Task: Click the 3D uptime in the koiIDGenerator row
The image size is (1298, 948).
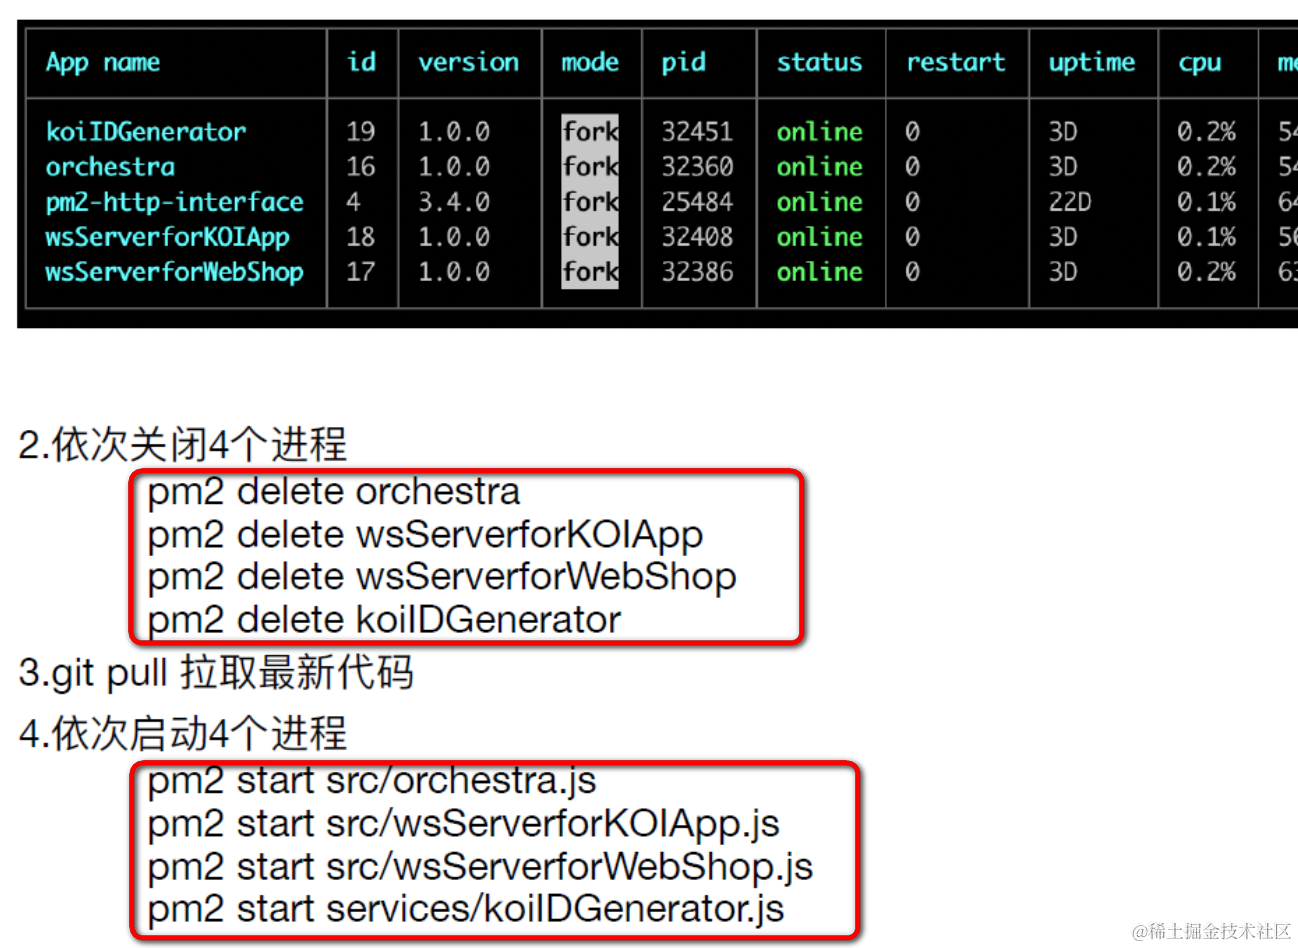Action: click(1062, 132)
